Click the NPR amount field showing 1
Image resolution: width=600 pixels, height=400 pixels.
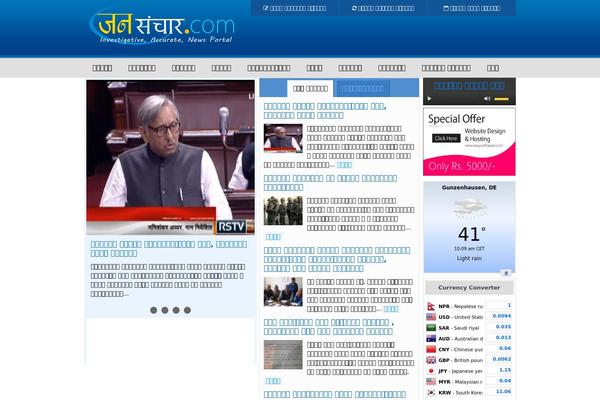tap(499, 305)
